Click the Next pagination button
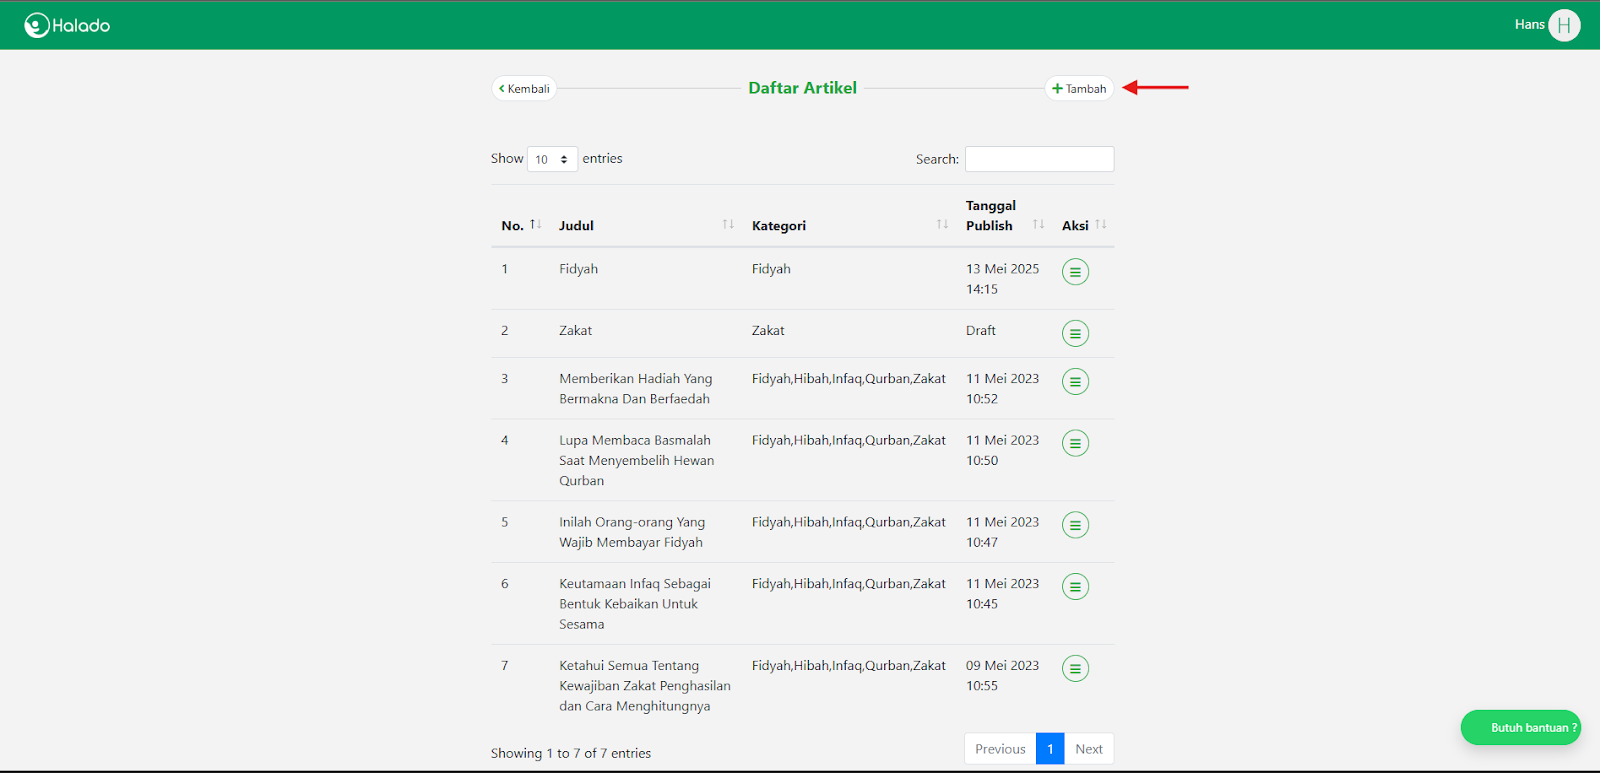The image size is (1600, 773). (x=1088, y=749)
